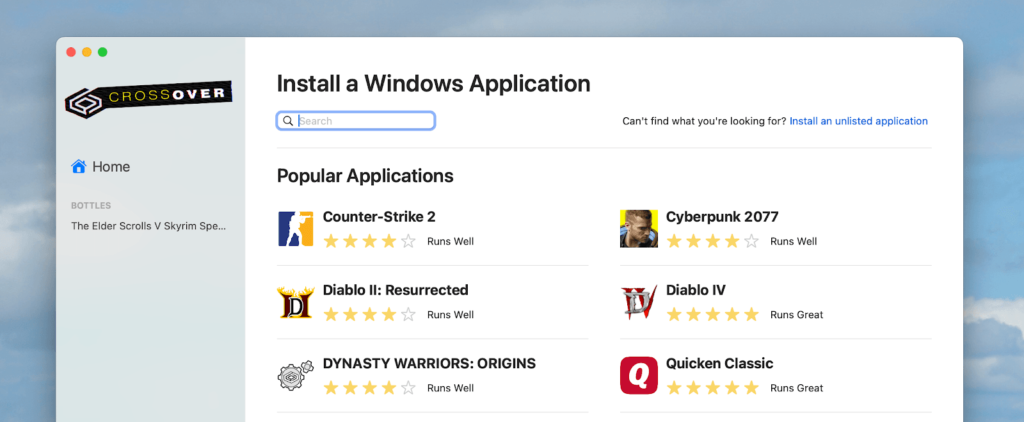Click Counter-Strike 2 star rating
Screen dimensions: 1024x422
pyautogui.click(x=370, y=241)
